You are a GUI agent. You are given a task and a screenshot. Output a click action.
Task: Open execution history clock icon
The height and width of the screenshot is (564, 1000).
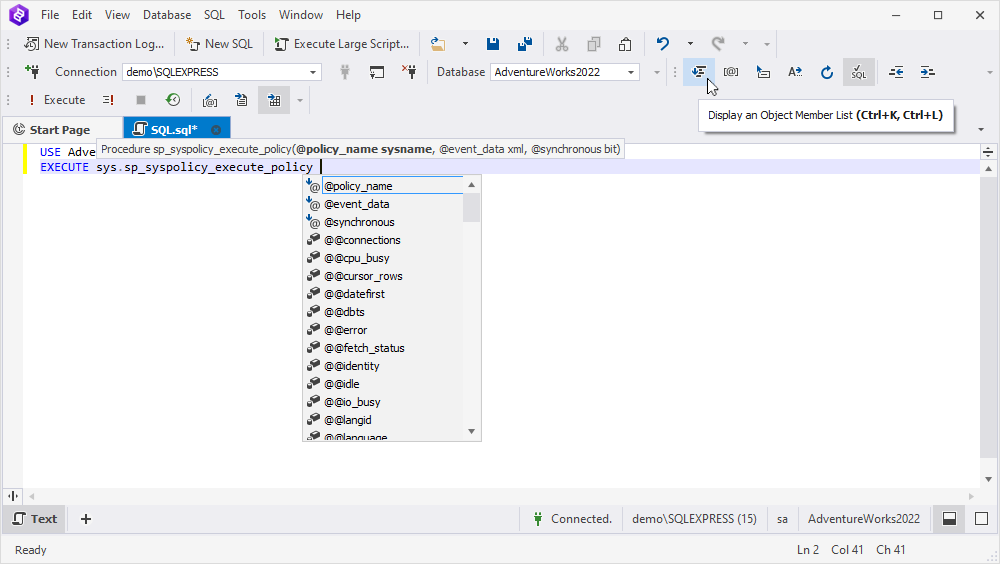point(173,100)
